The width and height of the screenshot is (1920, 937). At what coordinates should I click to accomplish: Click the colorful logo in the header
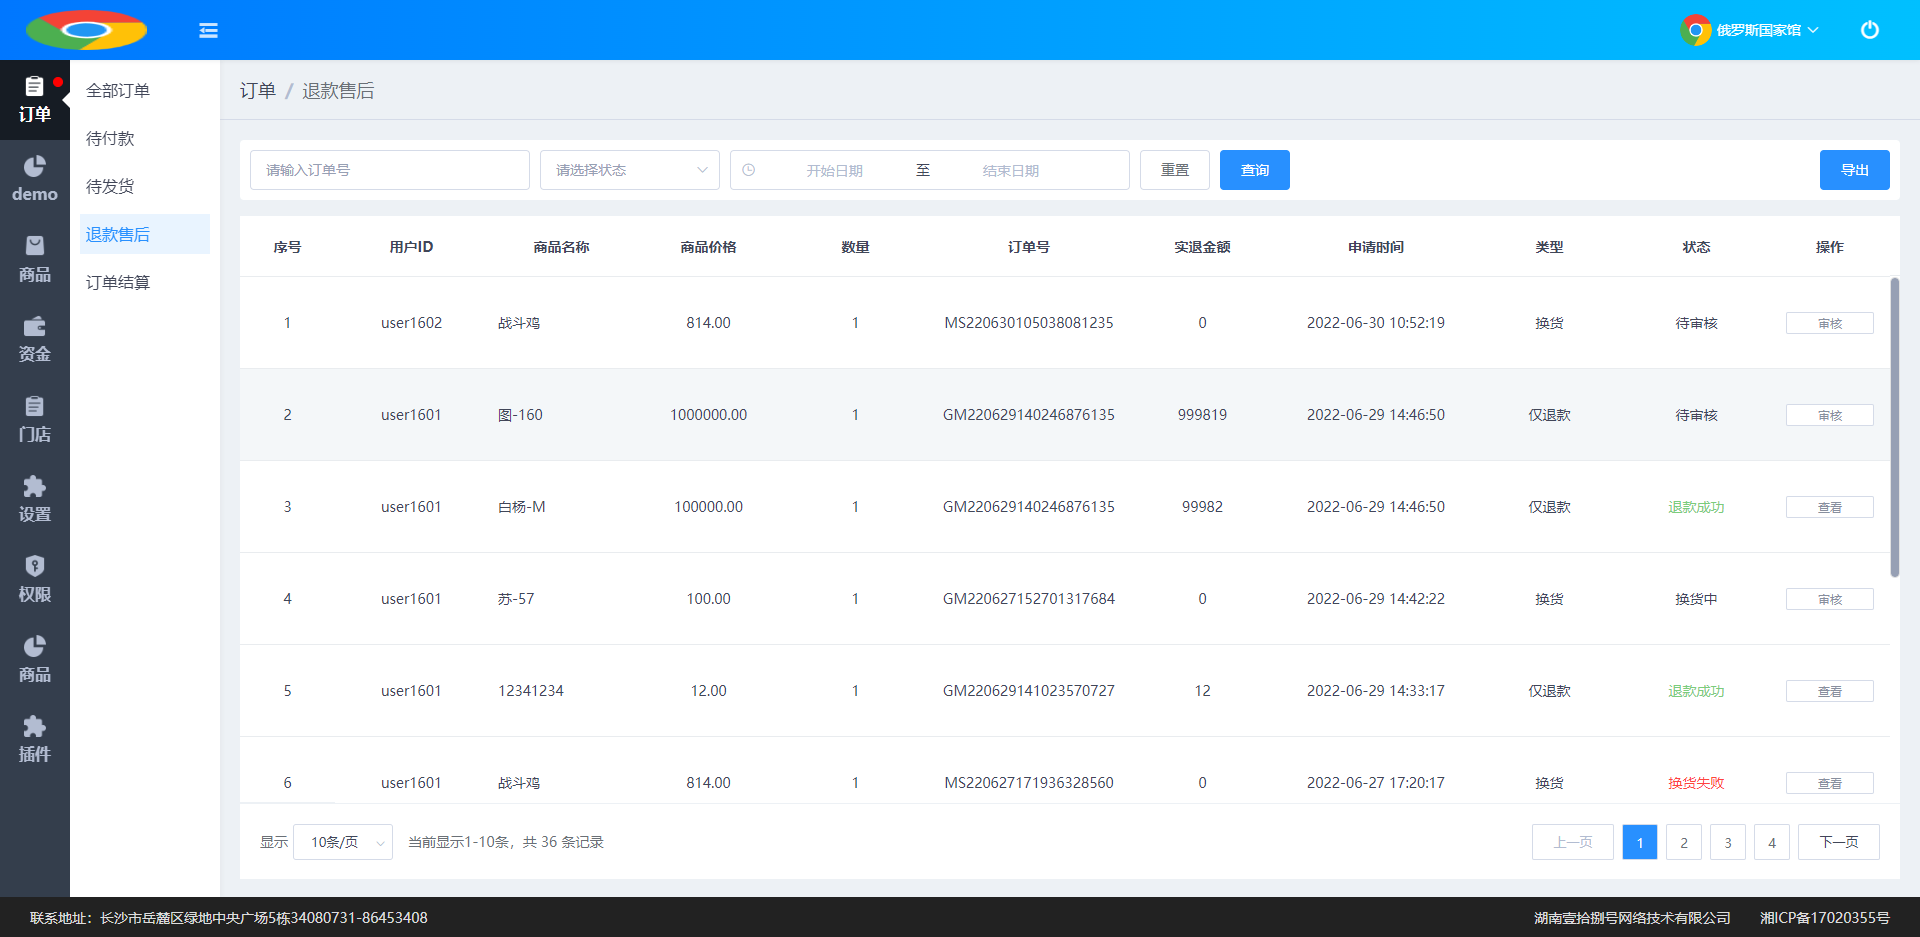(86, 30)
